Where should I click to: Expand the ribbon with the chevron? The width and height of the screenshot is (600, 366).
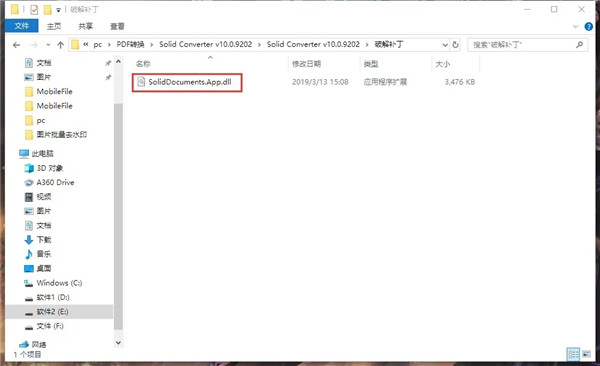coord(575,26)
